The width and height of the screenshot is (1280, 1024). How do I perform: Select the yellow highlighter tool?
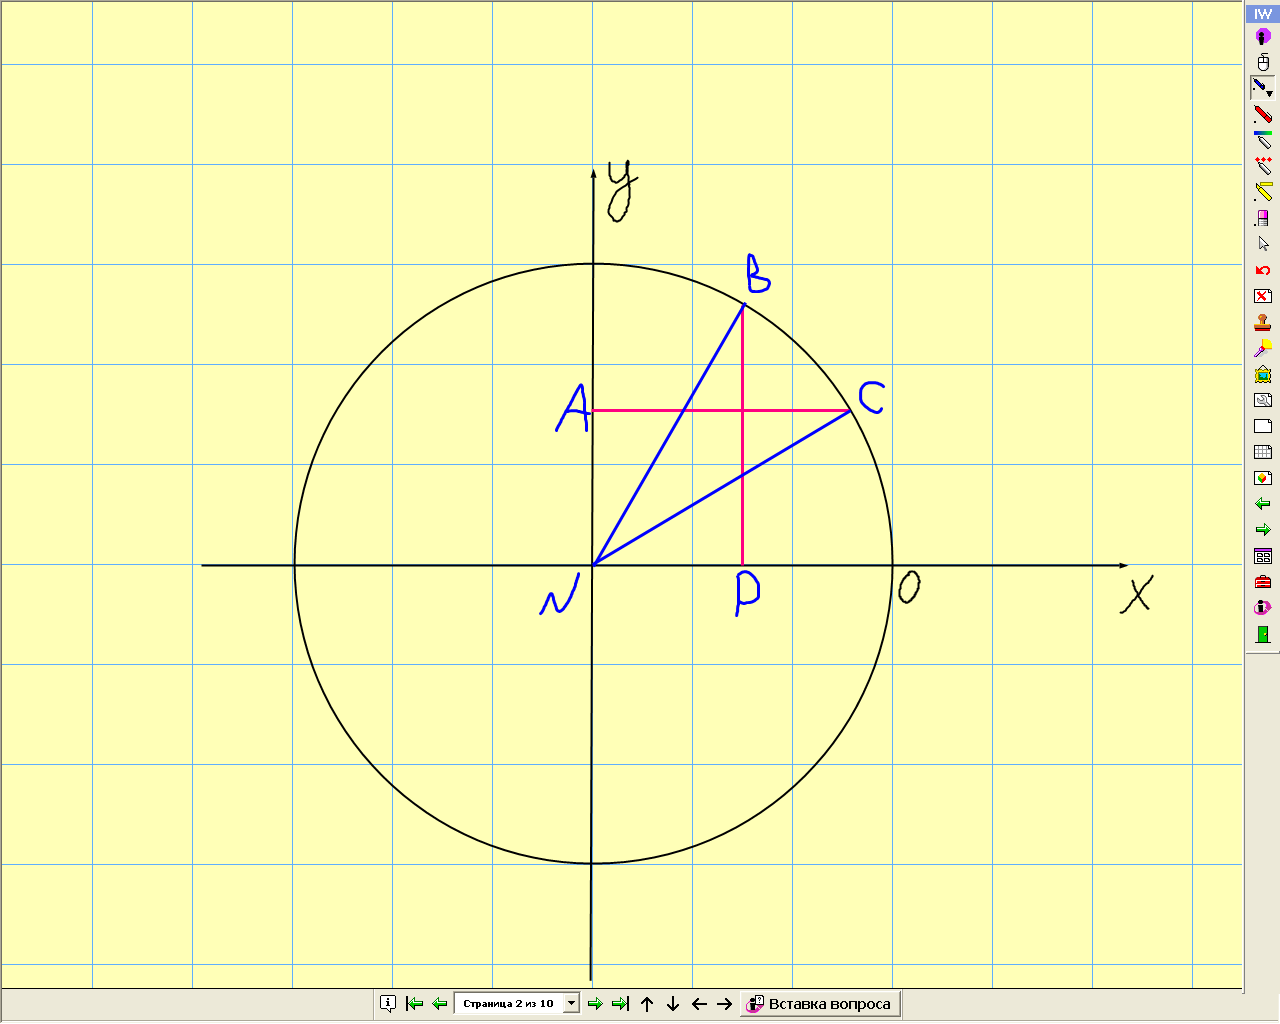pyautogui.click(x=1263, y=192)
